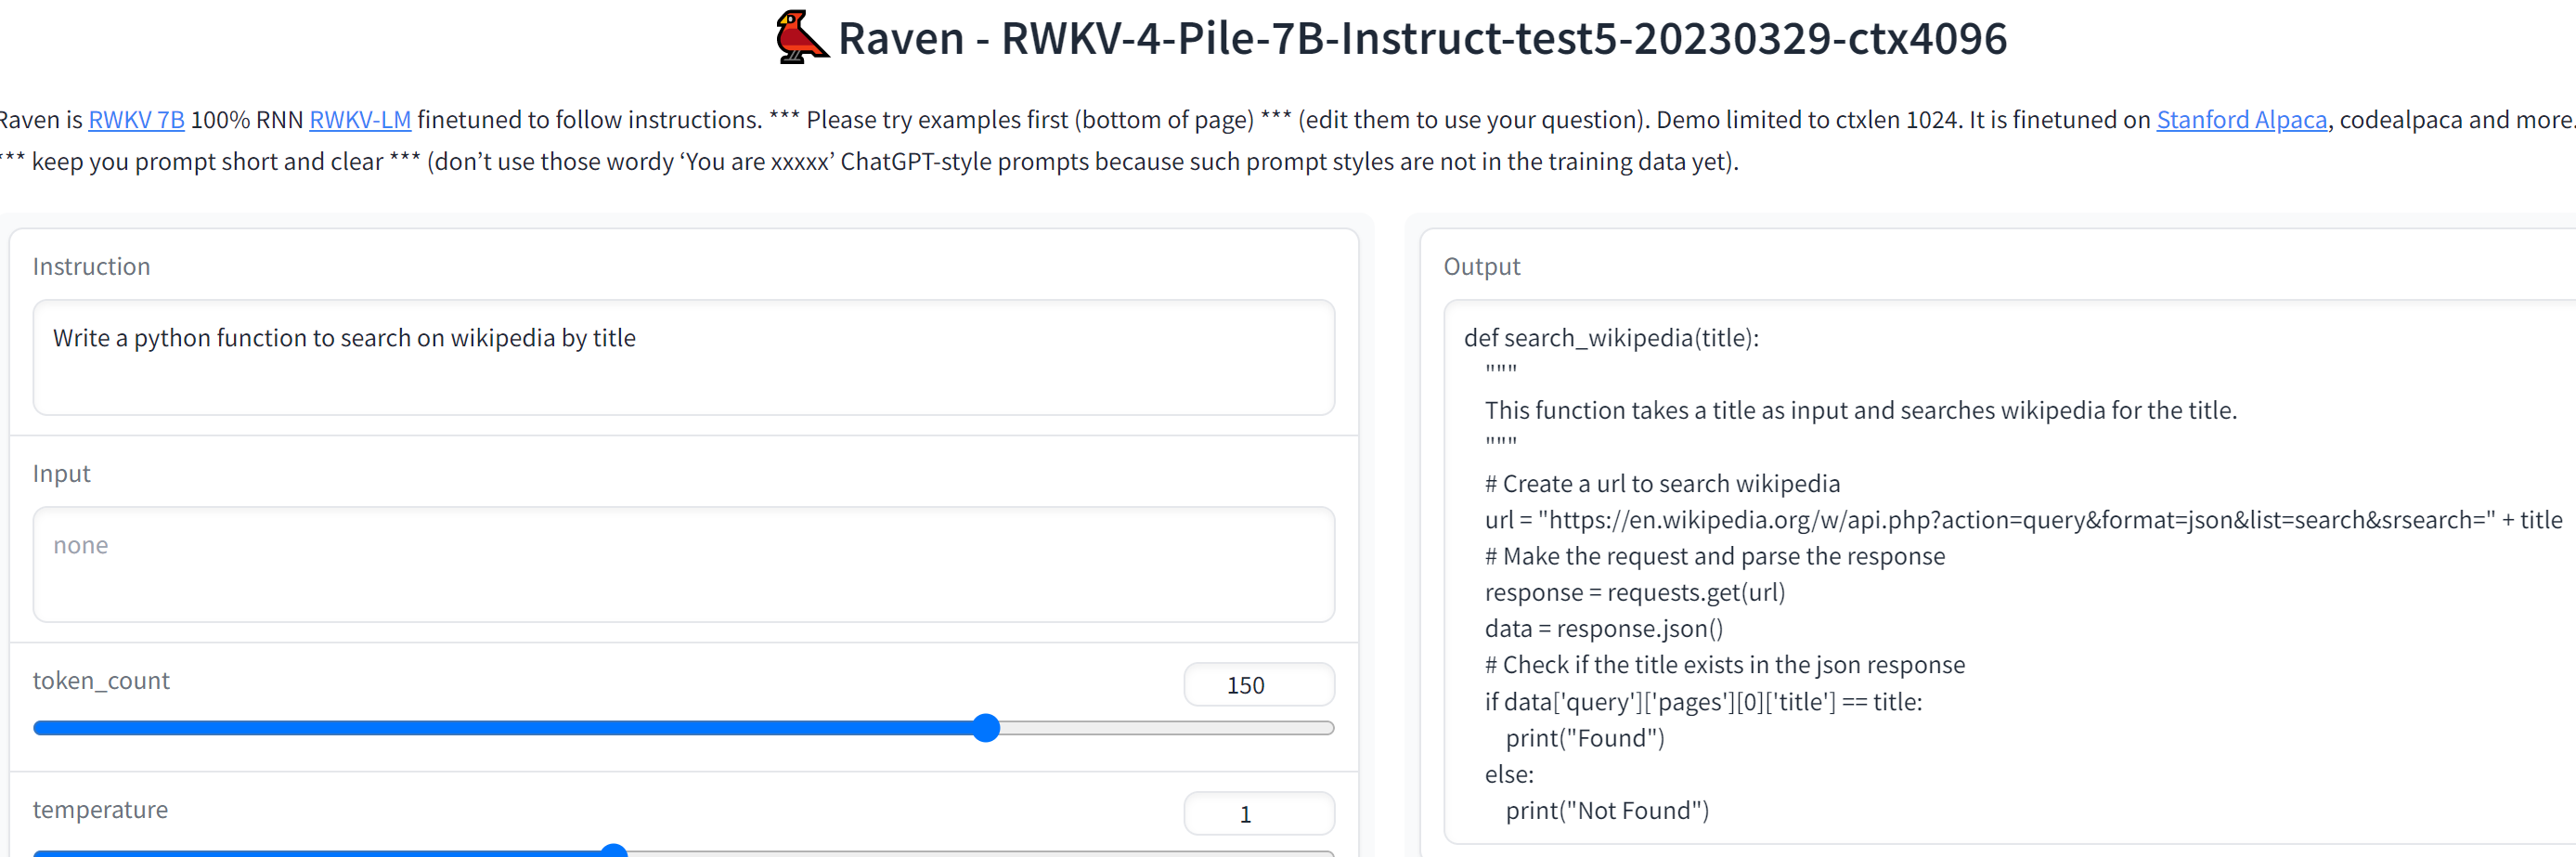Click the temperature label
The height and width of the screenshot is (857, 2576).
tap(100, 810)
